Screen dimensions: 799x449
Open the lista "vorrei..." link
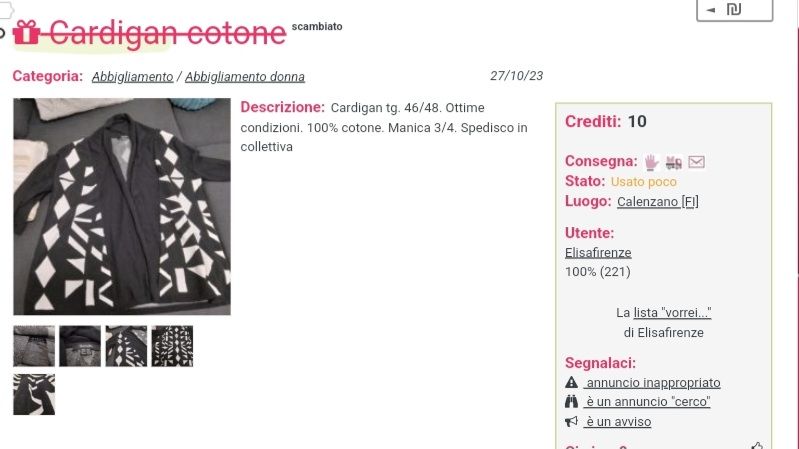[x=672, y=312]
